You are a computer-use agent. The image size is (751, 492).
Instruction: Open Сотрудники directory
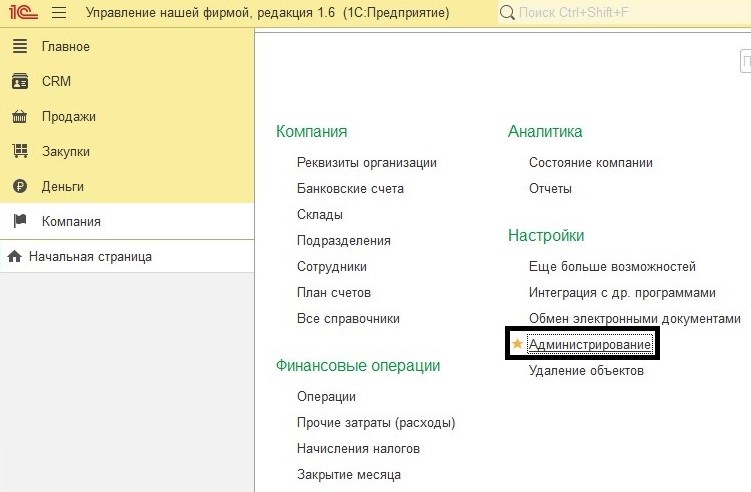tap(331, 267)
